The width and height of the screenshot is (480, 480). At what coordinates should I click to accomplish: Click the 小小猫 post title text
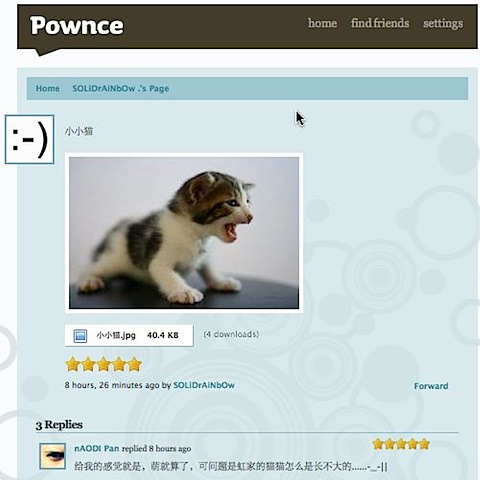pyautogui.click(x=79, y=131)
